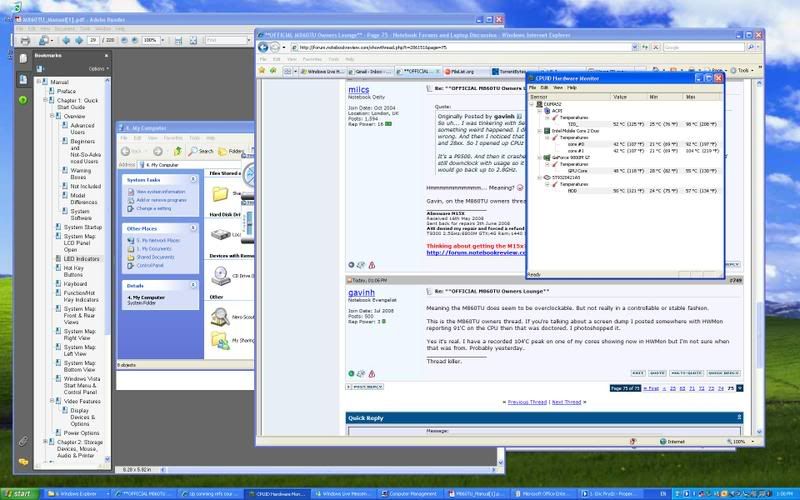The height and width of the screenshot is (500, 800).
Task: Toggle Folders view in My Computer toolbar
Action: [x=232, y=151]
